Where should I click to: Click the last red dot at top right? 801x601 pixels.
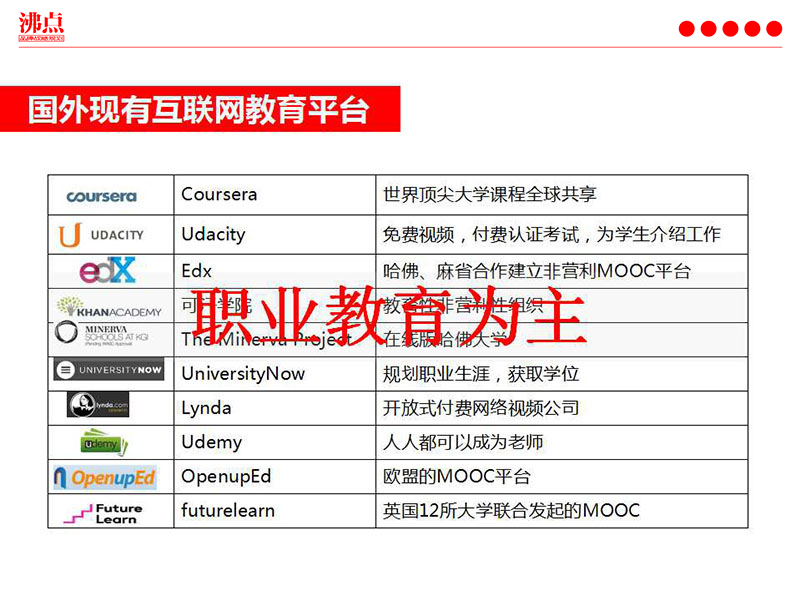coord(773,29)
